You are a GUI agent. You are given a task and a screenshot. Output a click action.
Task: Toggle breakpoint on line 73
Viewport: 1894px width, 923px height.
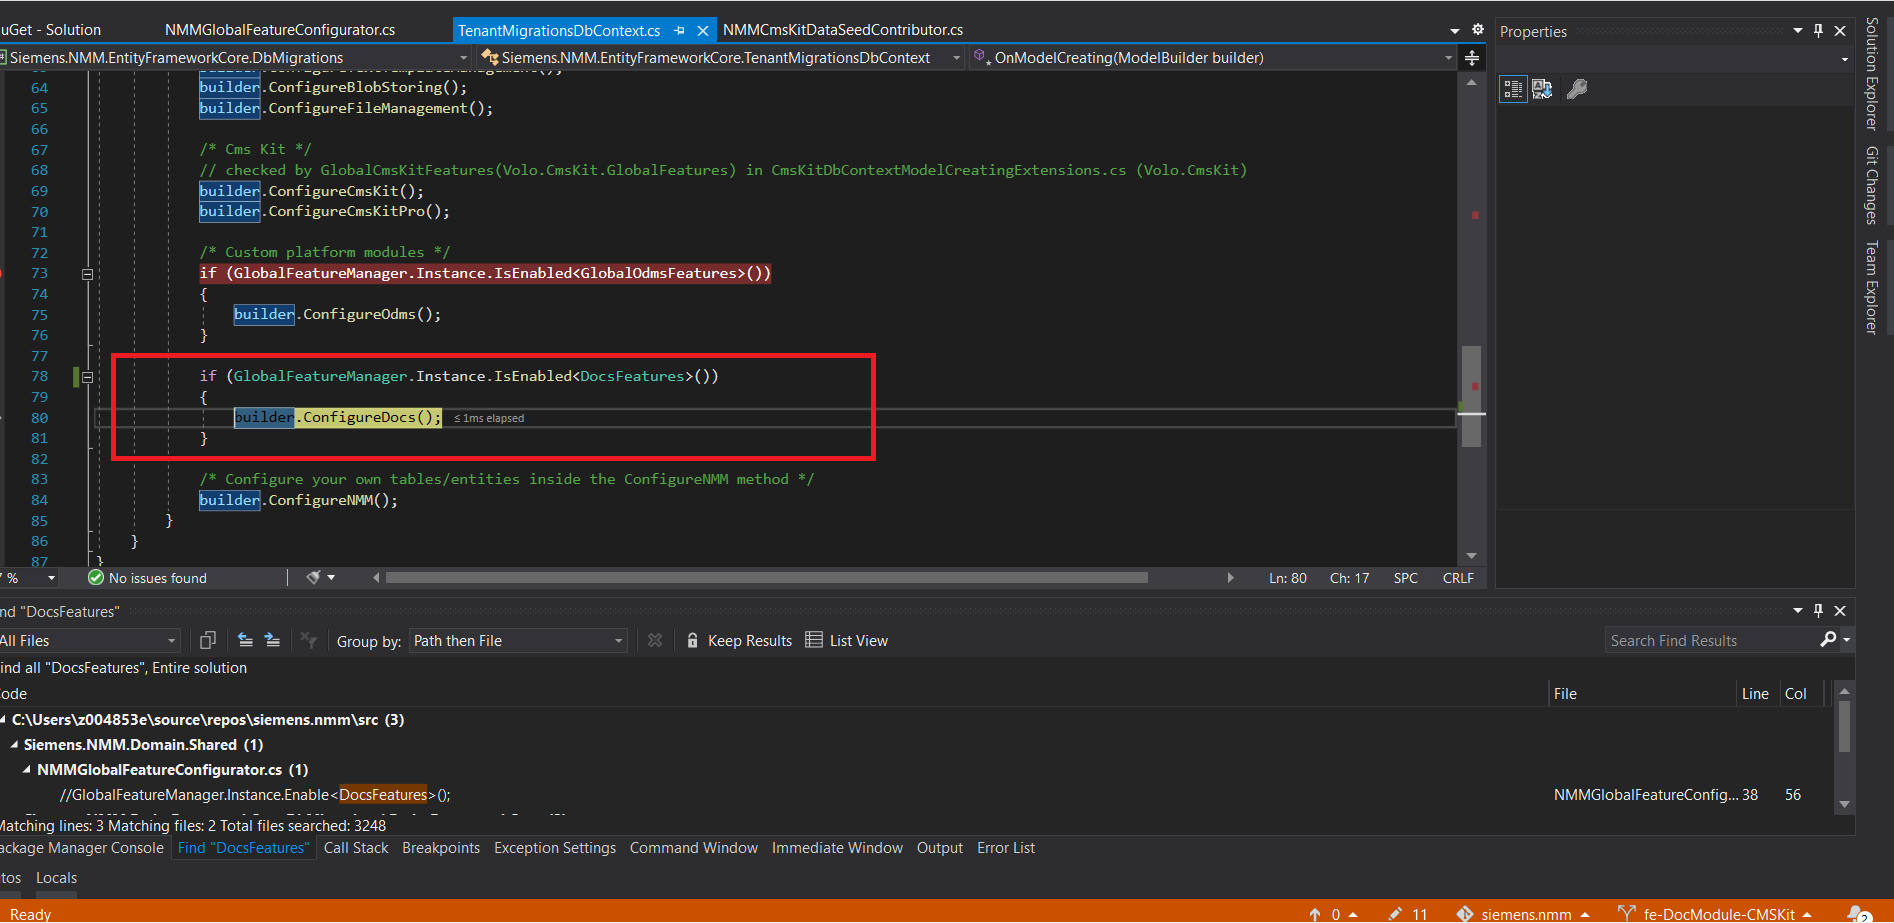3,273
